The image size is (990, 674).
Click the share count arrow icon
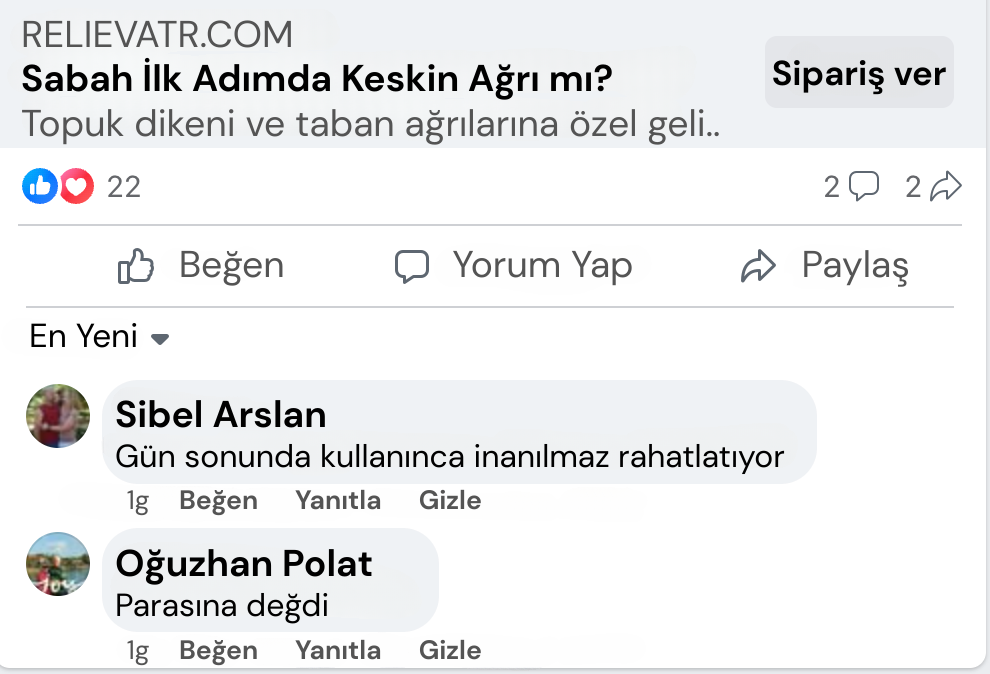[x=946, y=186]
